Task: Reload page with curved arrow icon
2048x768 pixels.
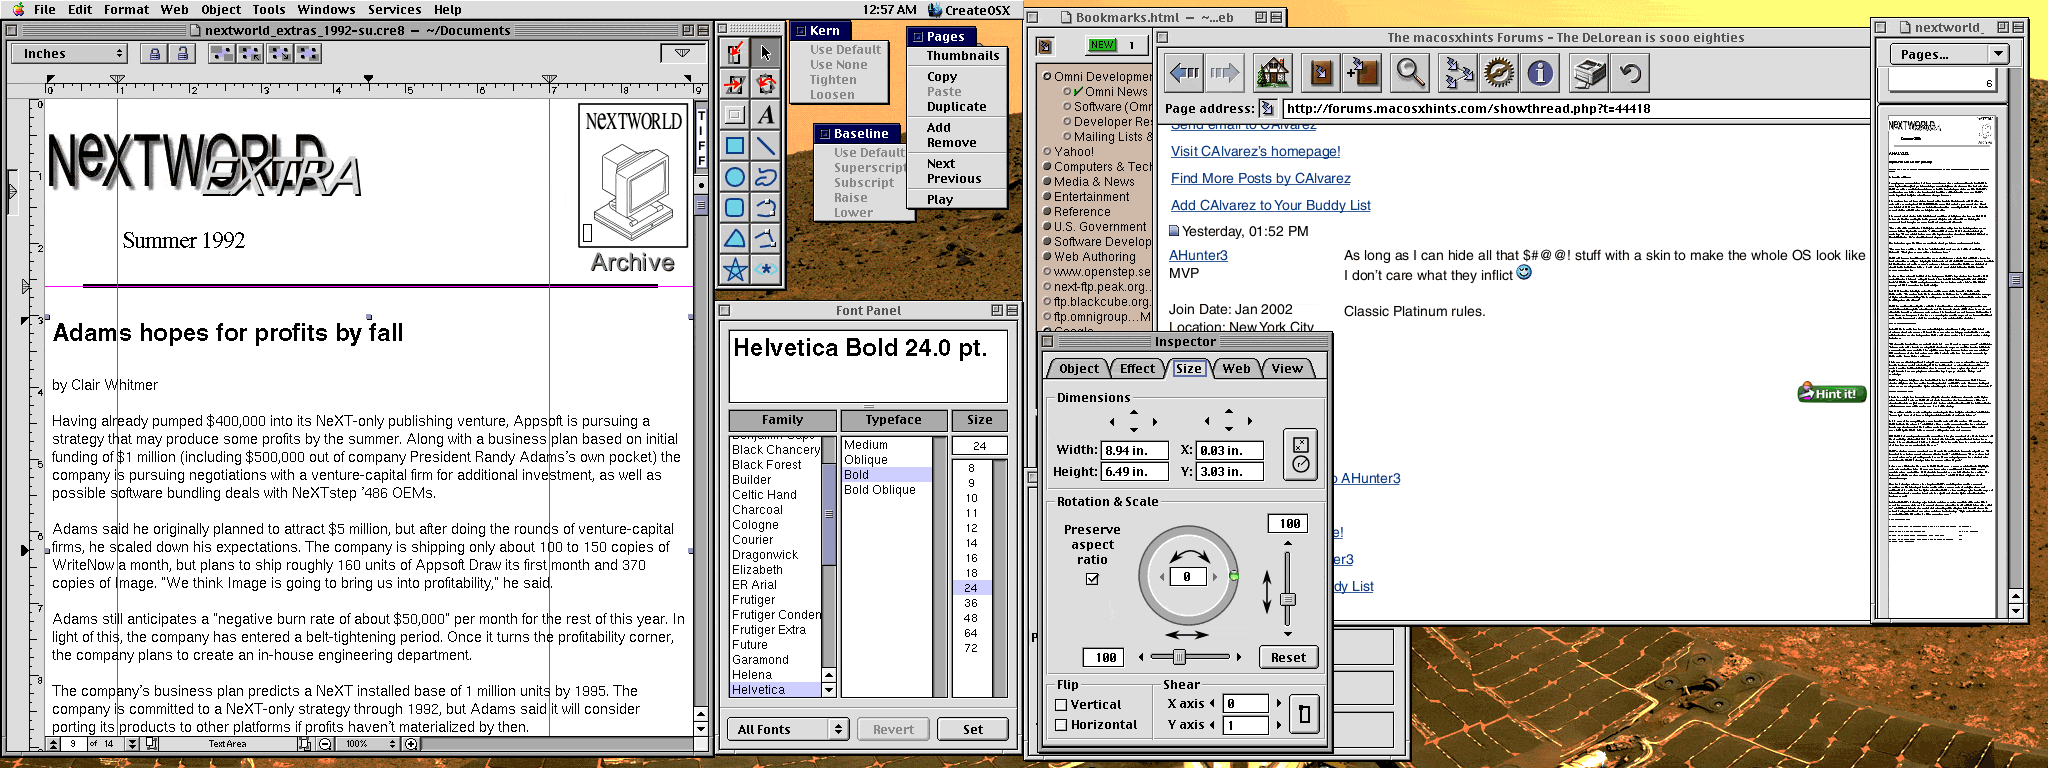Action: point(1630,73)
